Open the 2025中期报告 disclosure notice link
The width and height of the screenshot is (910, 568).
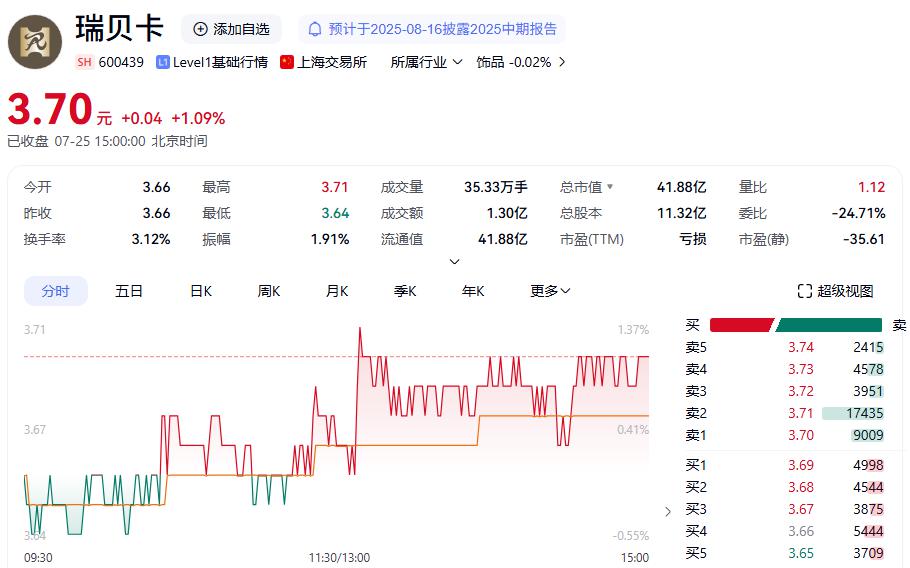[x=443, y=29]
